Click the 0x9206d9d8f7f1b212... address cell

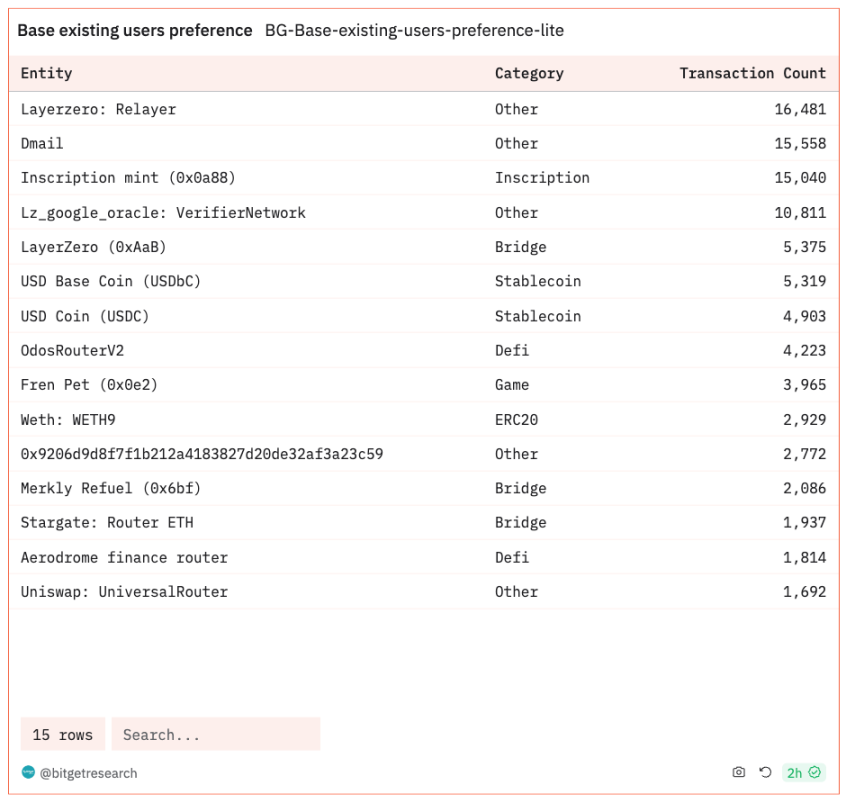[202, 454]
